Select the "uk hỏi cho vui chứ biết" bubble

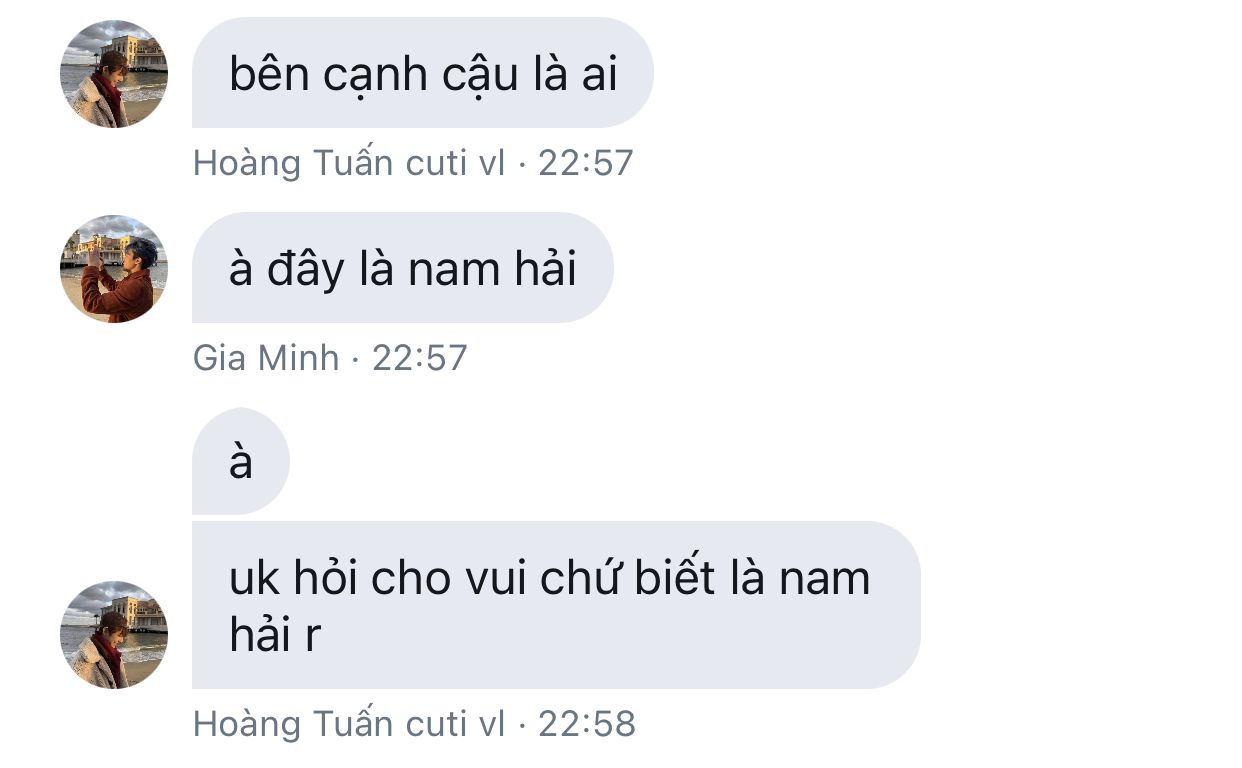[556, 605]
